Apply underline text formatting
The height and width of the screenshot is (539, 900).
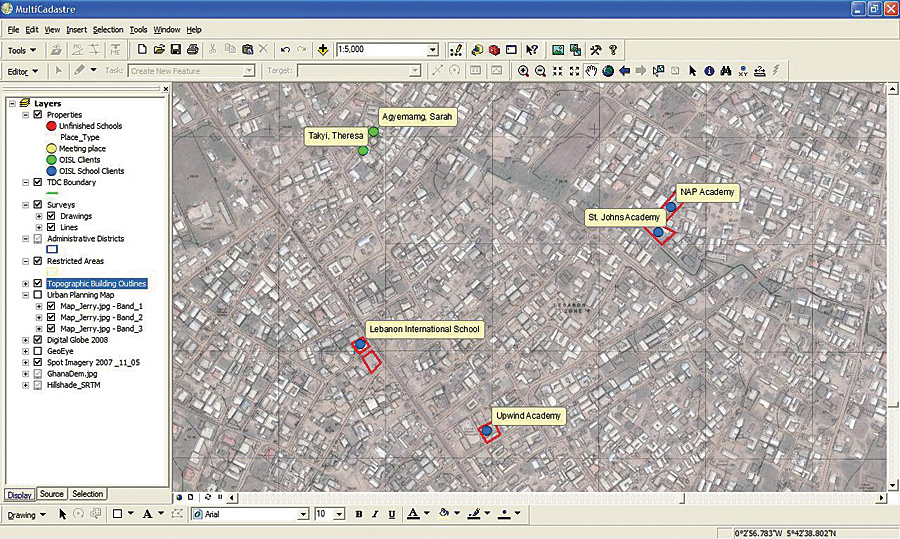click(391, 514)
